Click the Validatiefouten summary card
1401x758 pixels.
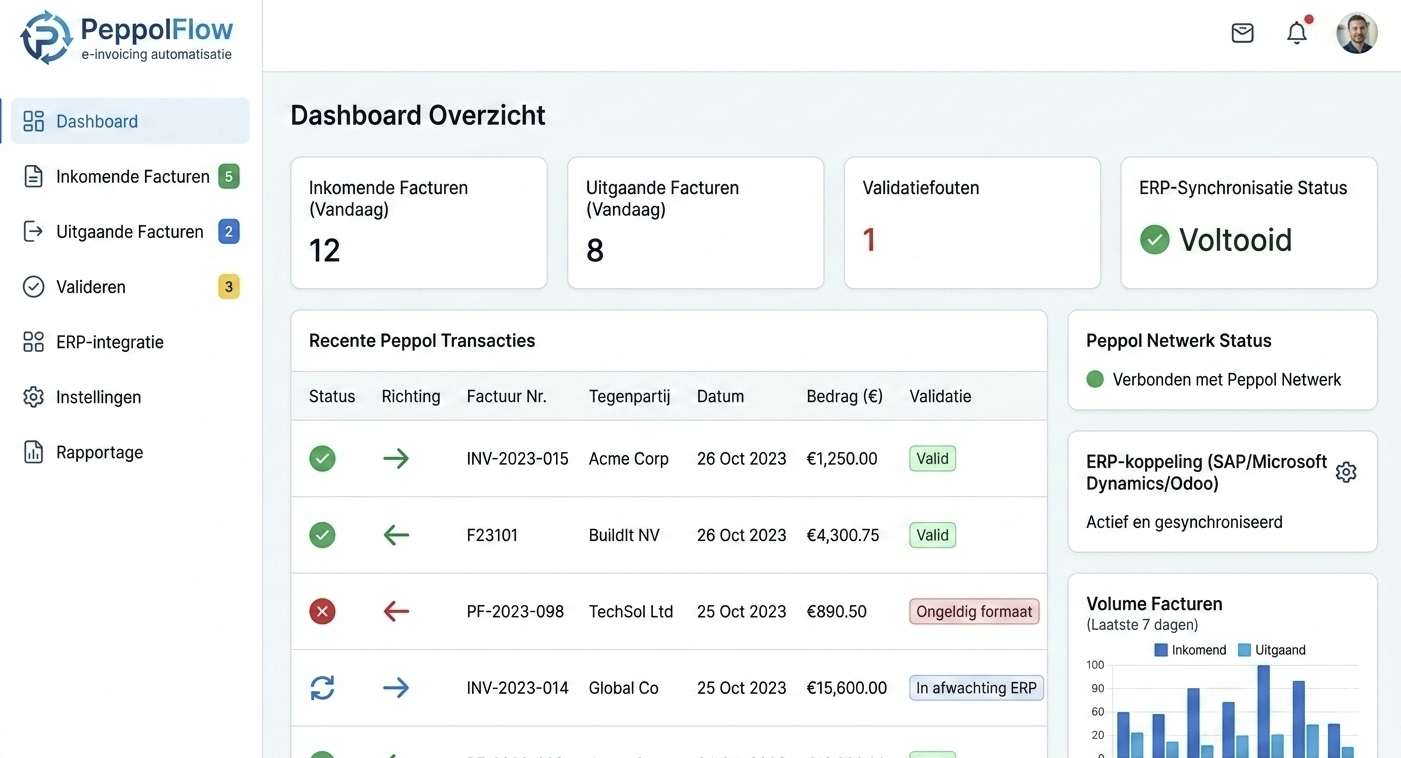[x=972, y=222]
